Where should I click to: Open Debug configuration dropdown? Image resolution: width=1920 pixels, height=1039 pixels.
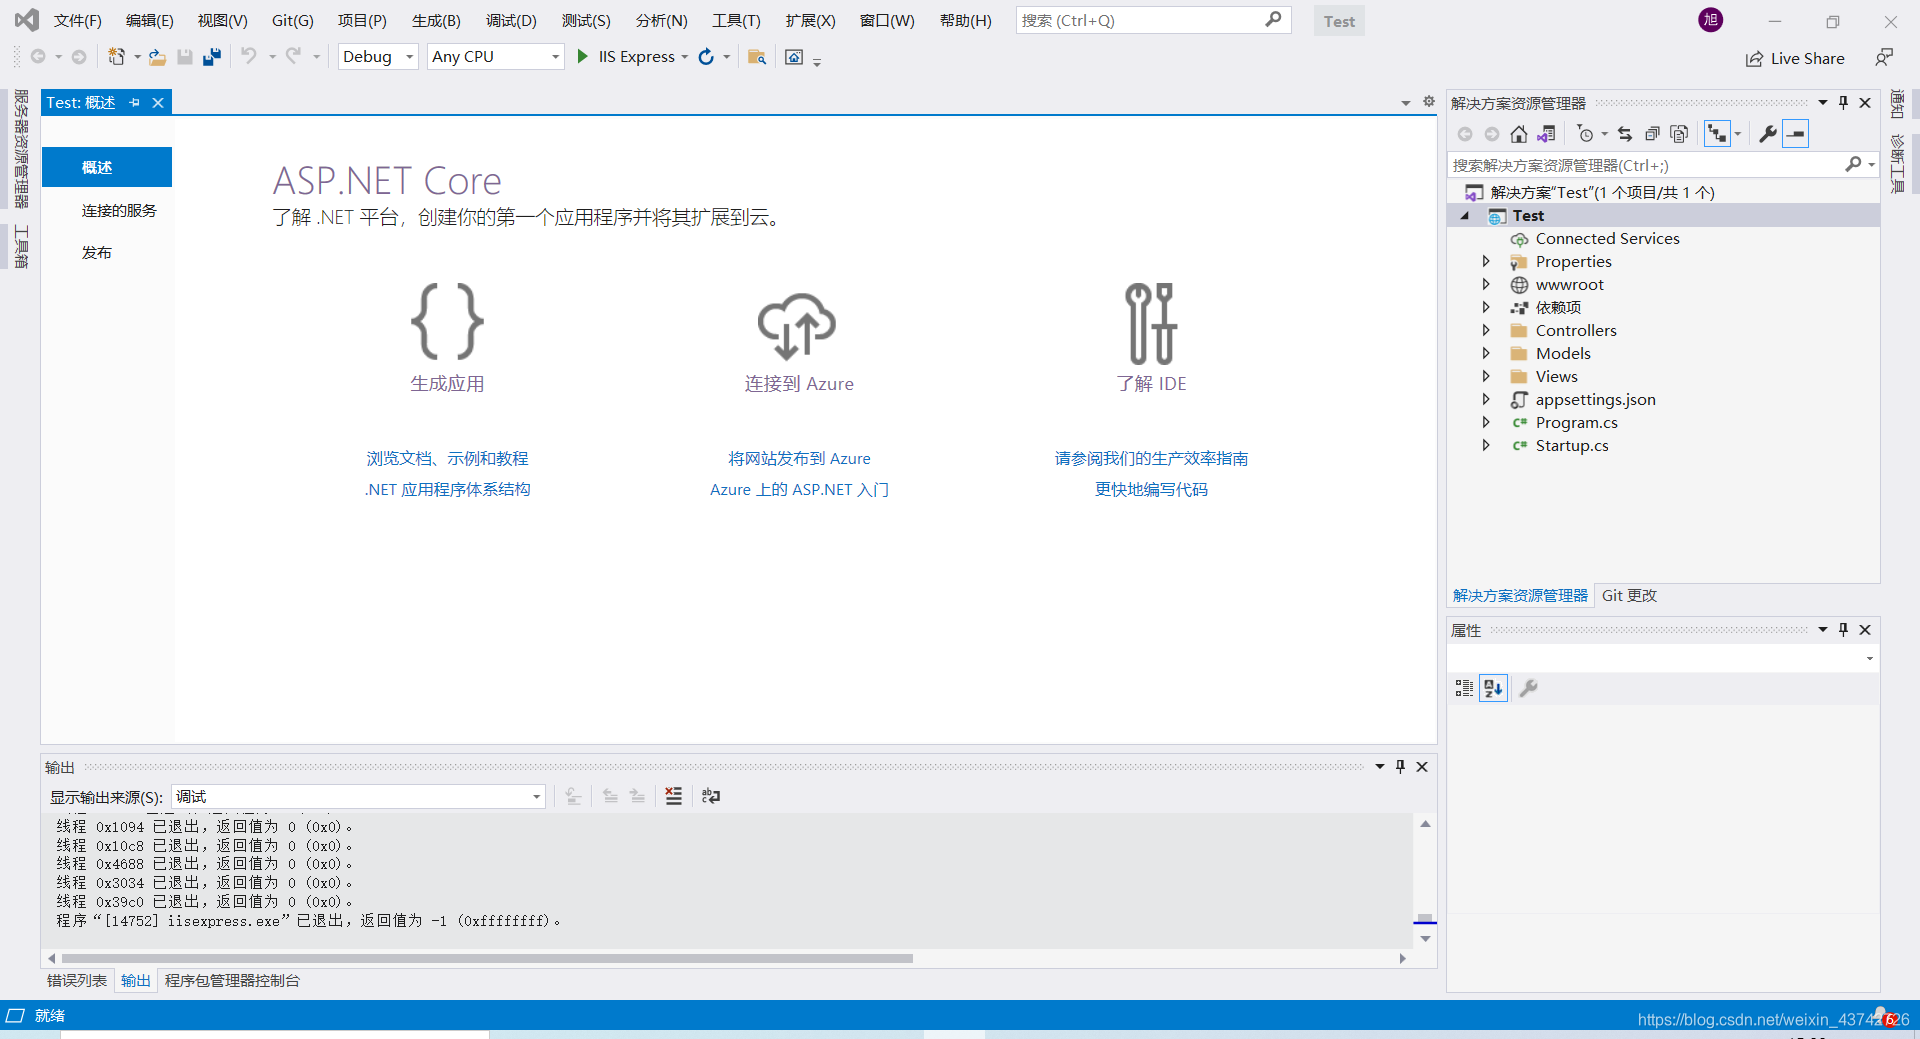click(x=378, y=57)
